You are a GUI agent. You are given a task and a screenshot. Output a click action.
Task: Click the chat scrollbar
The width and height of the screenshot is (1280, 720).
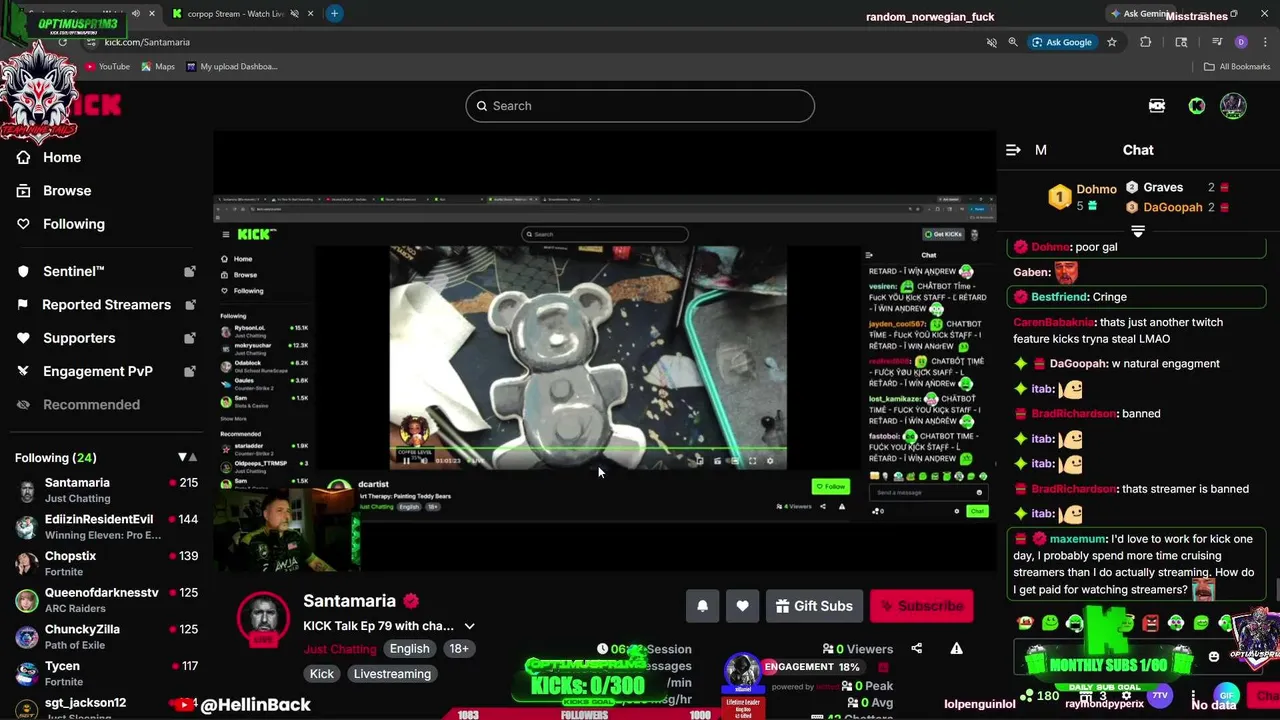pos(1276,590)
